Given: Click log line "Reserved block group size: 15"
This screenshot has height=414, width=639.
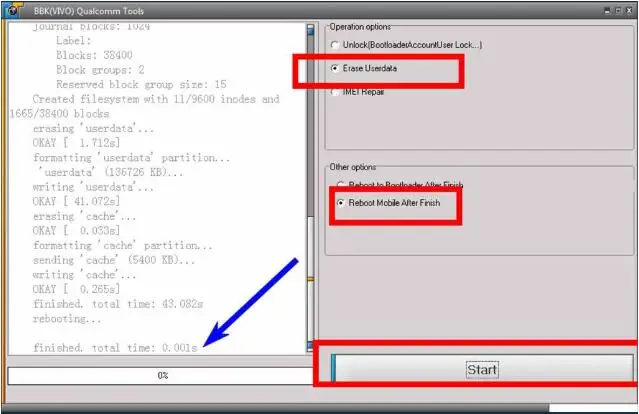Looking at the screenshot, I should (x=141, y=85).
